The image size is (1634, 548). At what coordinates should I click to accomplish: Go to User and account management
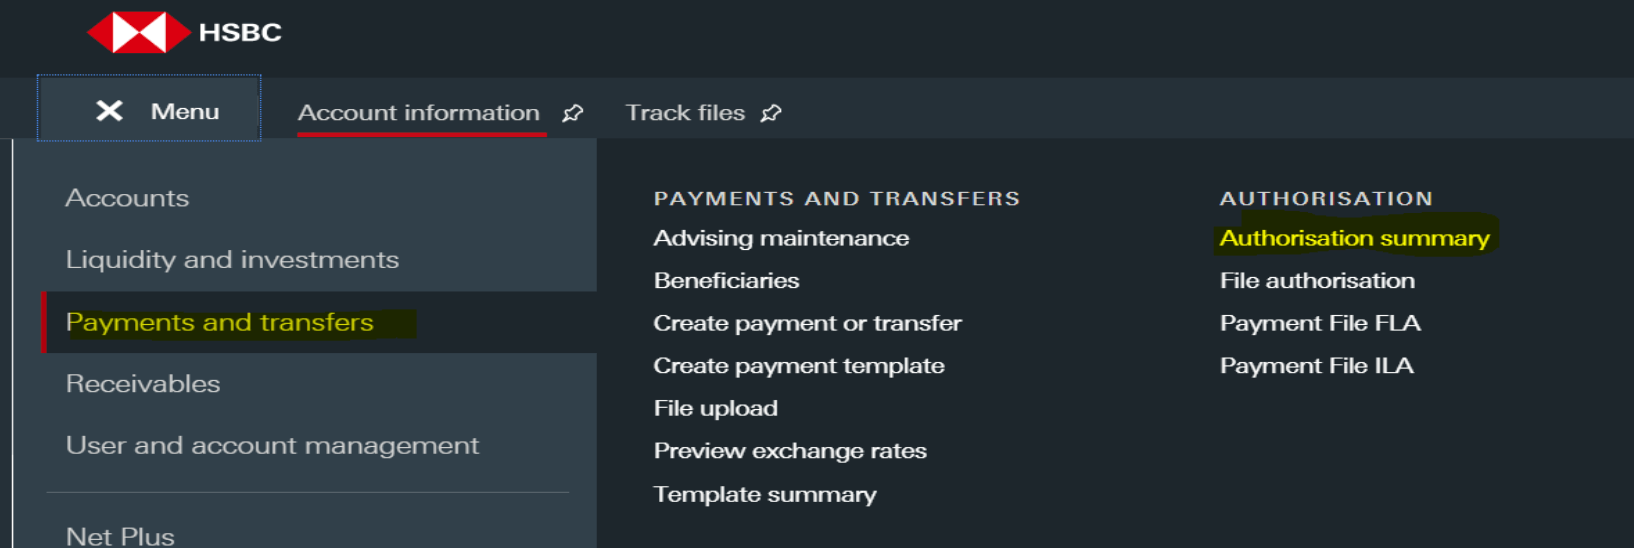click(x=272, y=445)
